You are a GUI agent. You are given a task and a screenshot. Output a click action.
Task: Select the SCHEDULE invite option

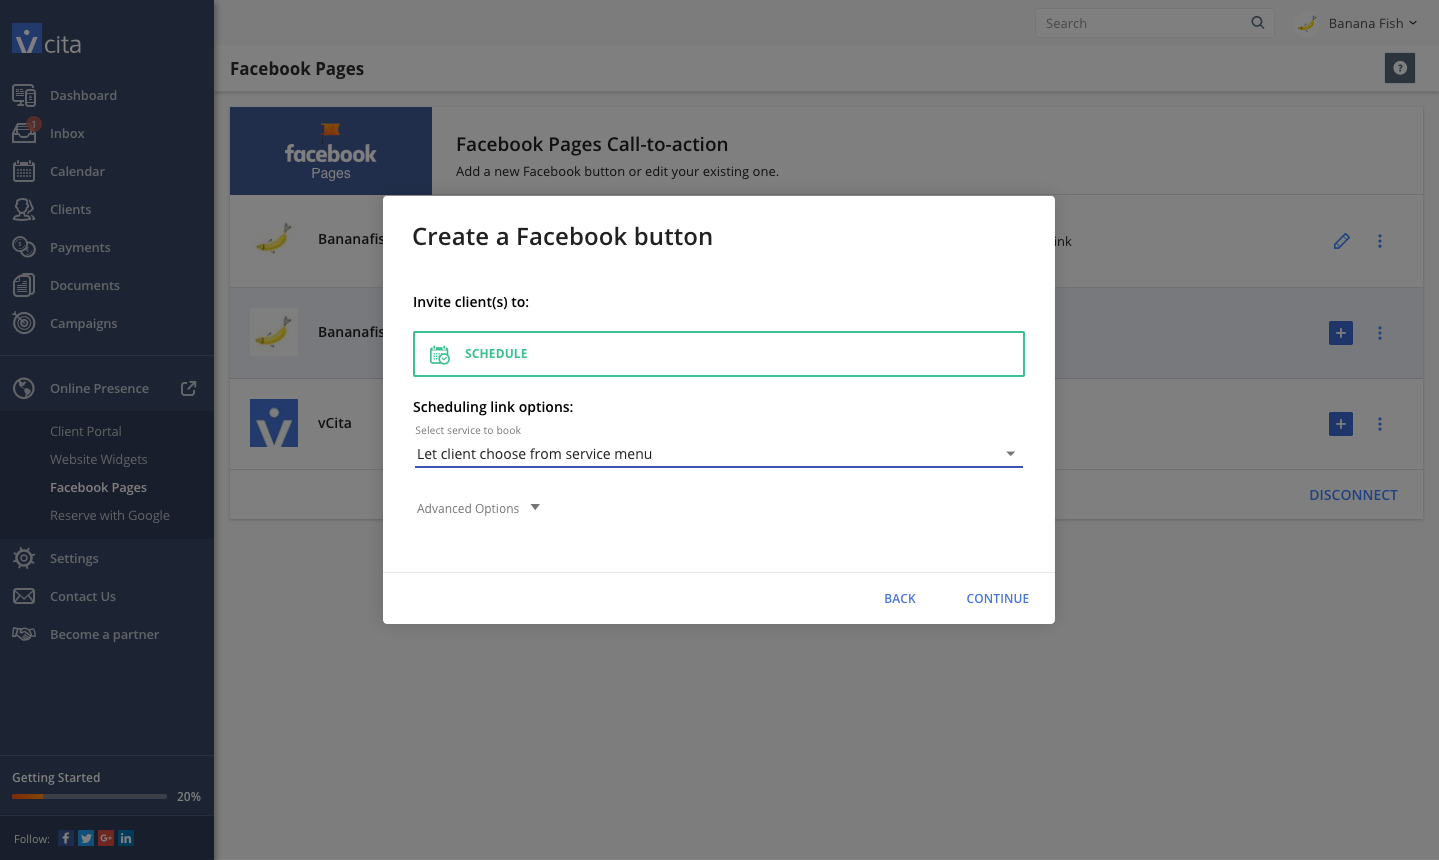point(719,354)
